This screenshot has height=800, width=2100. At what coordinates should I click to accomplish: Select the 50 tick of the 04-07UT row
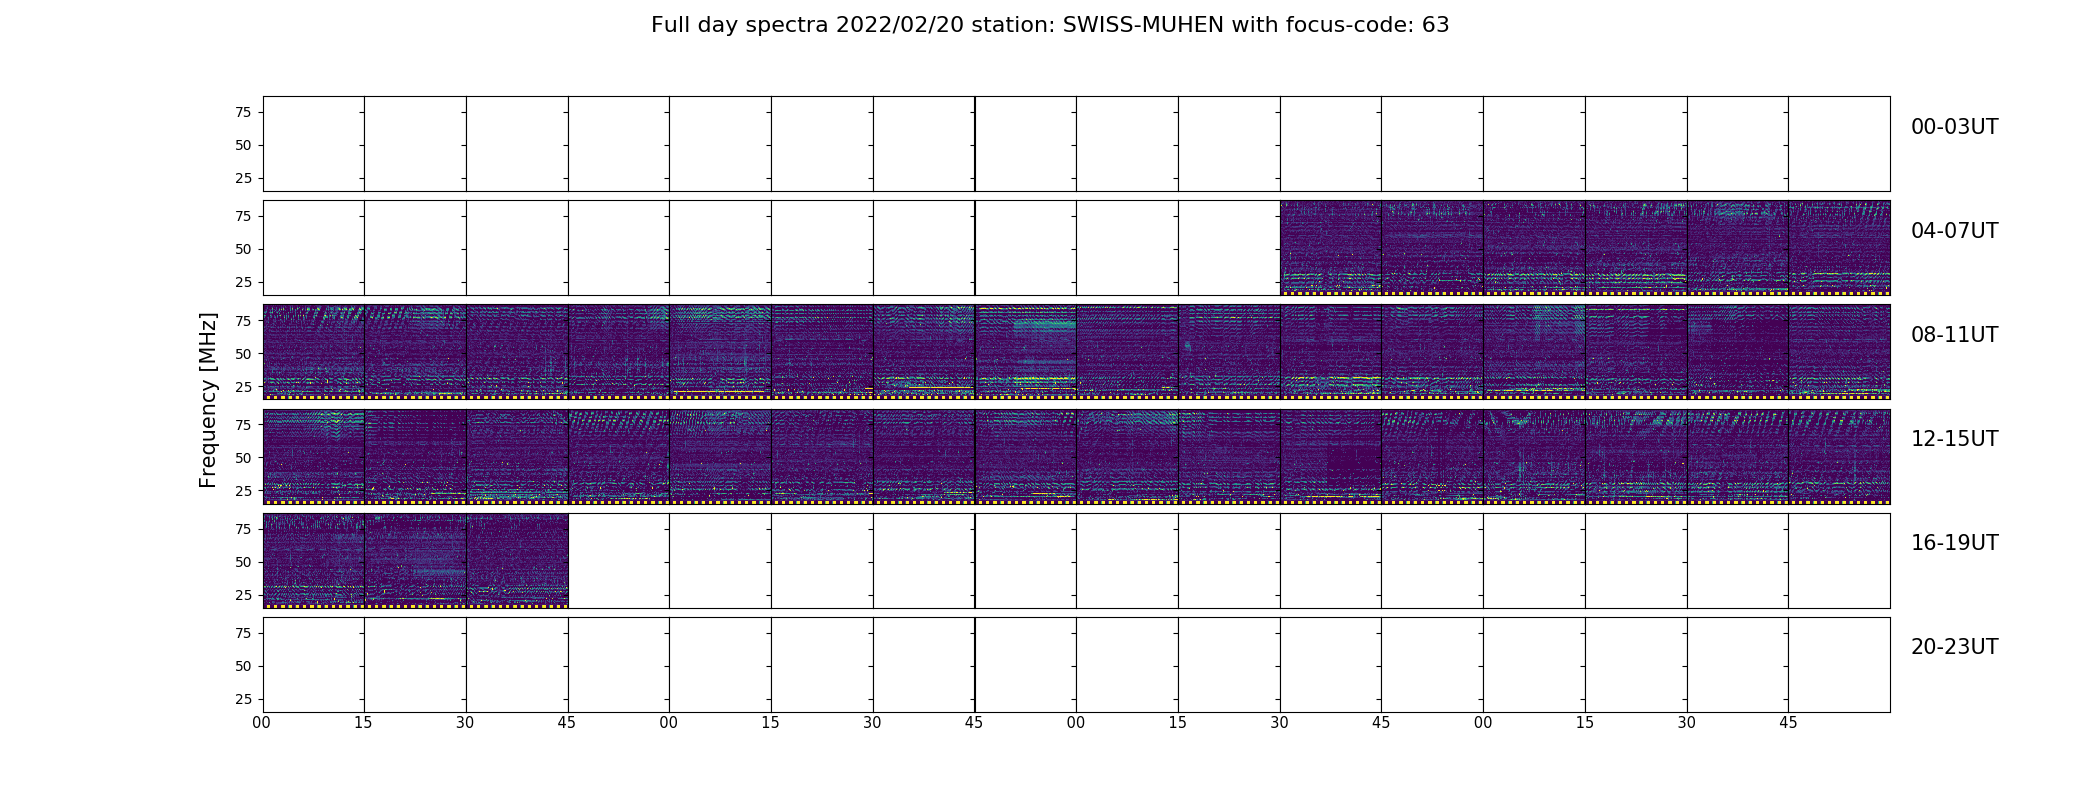(x=243, y=249)
